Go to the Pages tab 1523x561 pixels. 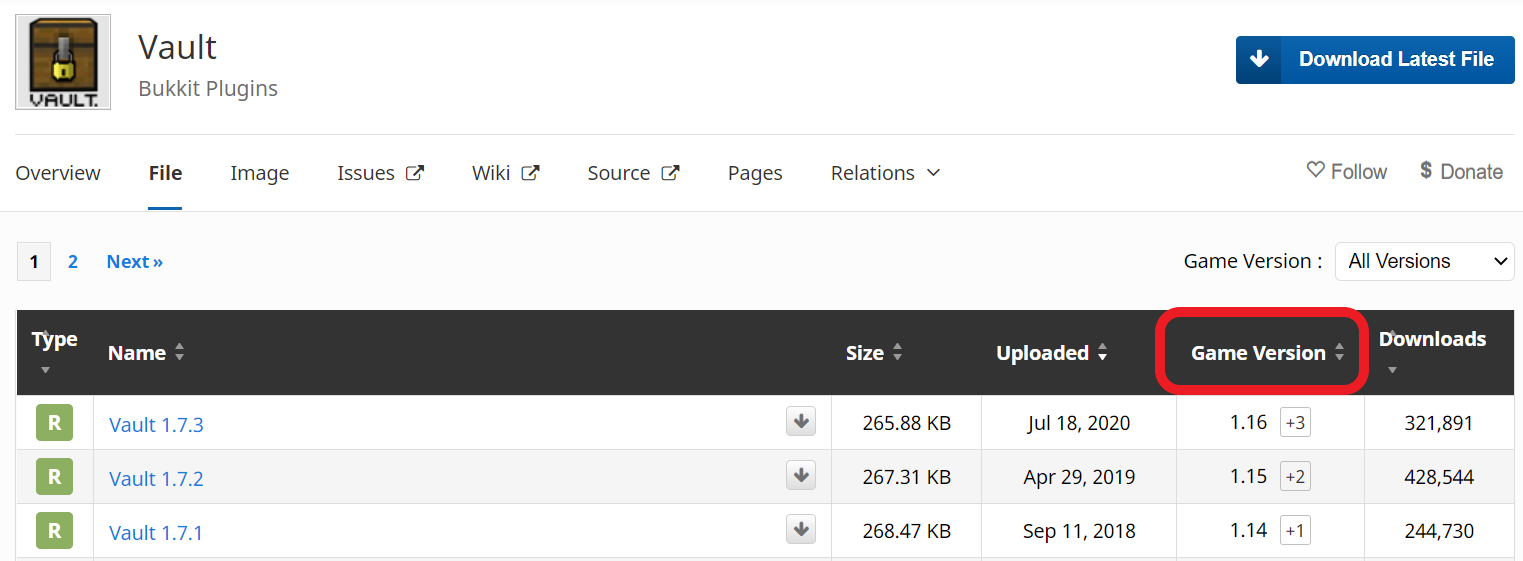(x=755, y=173)
